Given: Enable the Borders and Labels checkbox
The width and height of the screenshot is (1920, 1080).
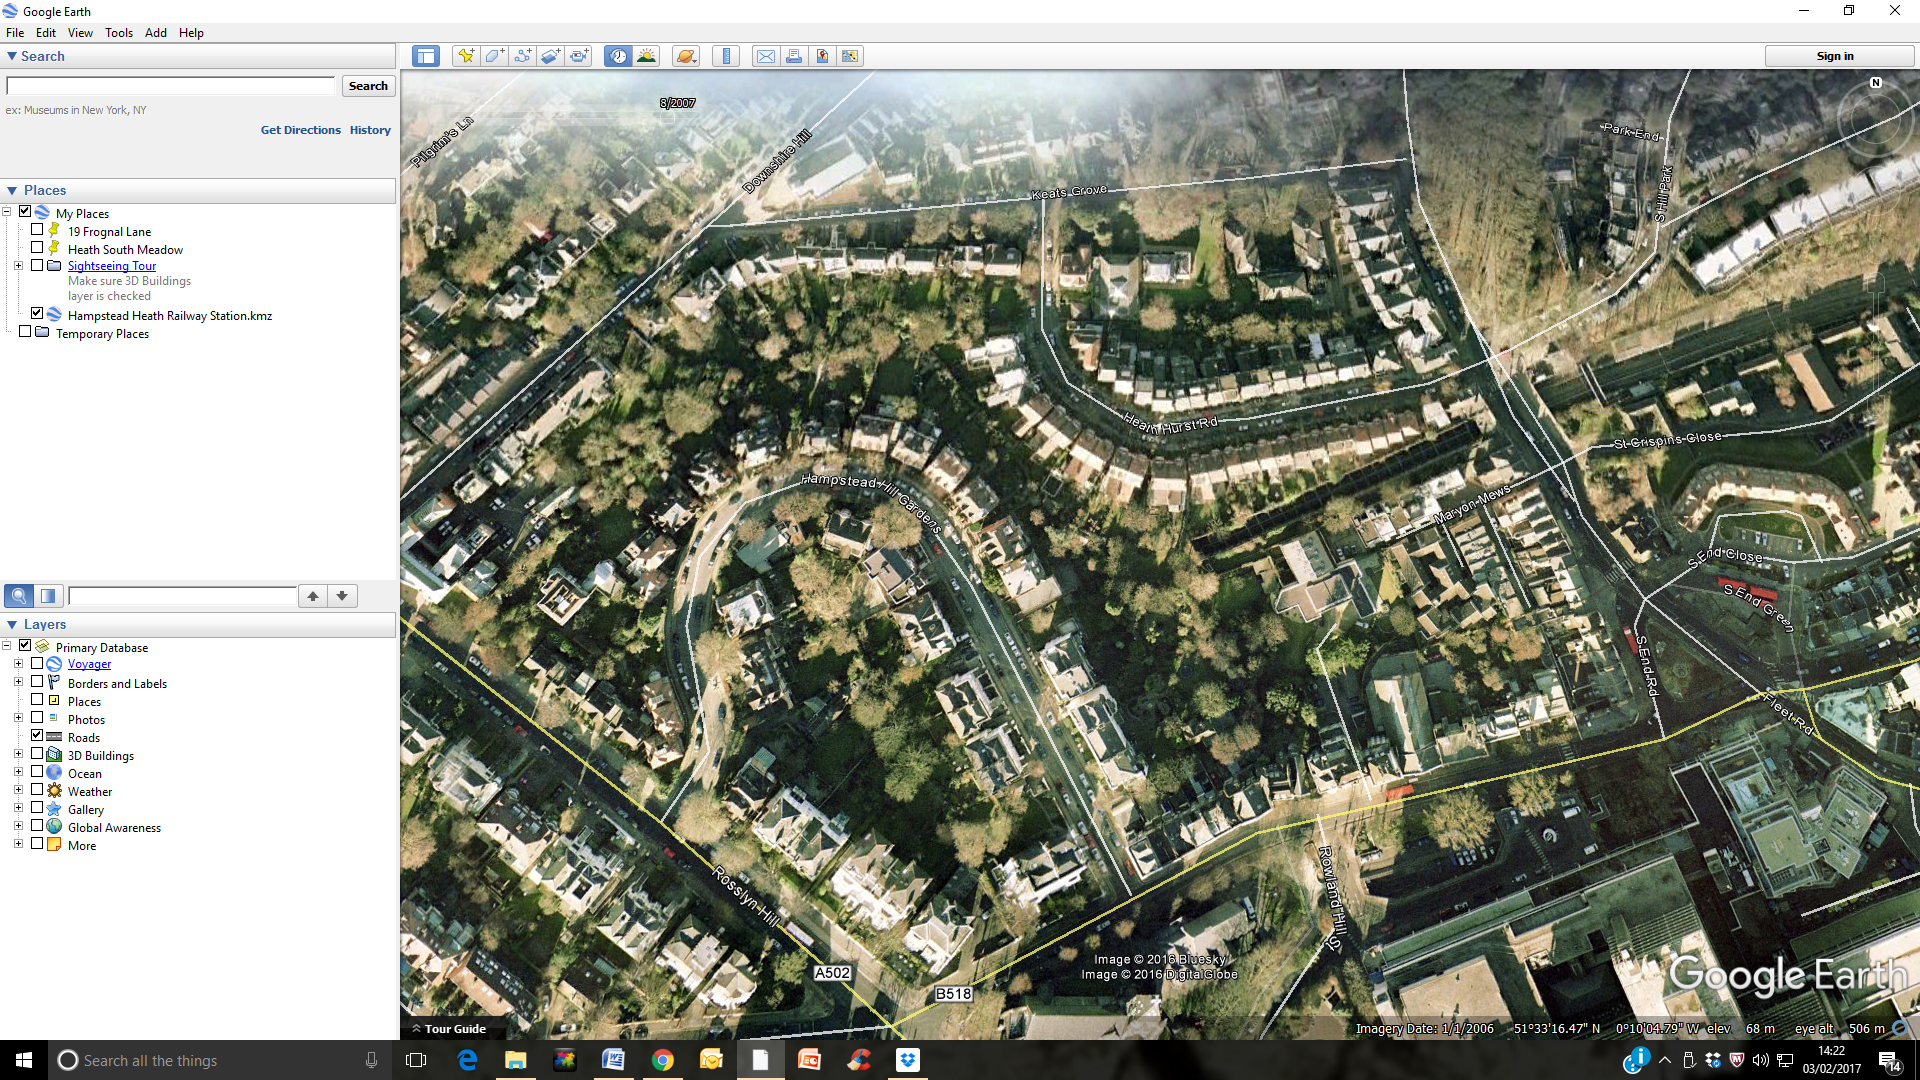Looking at the screenshot, I should (37, 682).
